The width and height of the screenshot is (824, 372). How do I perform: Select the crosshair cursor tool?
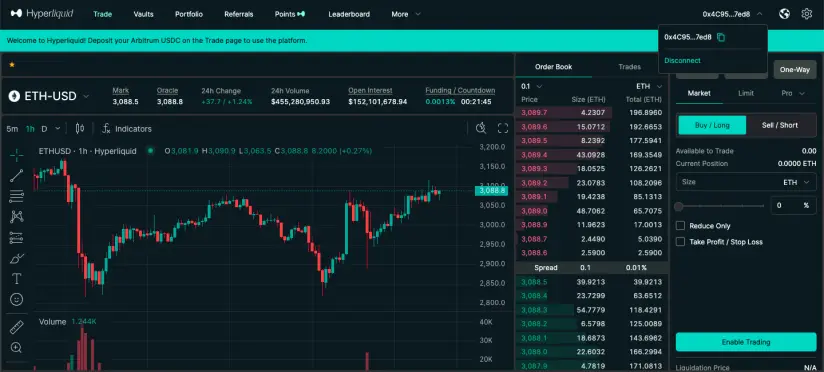tap(17, 155)
